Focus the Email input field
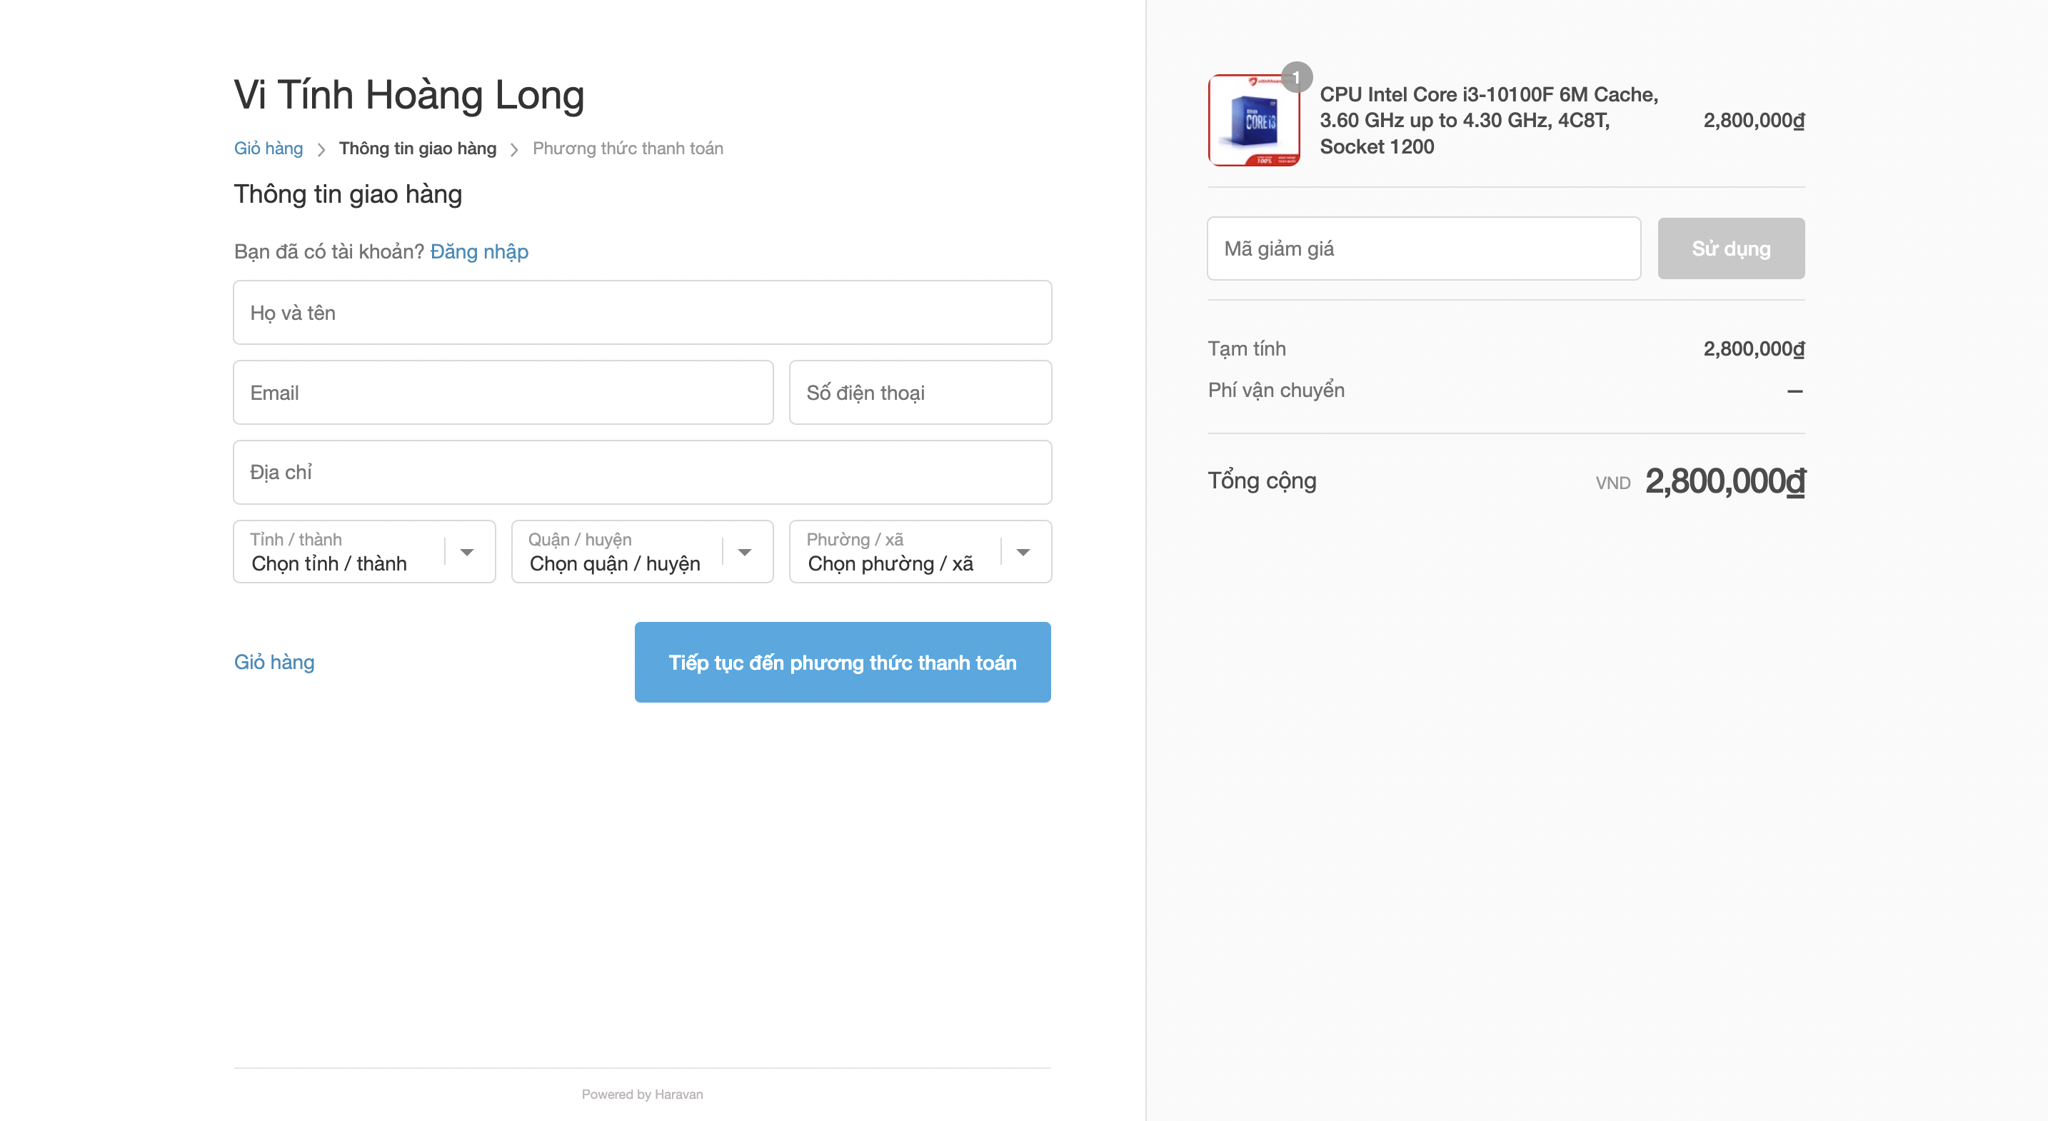 [503, 392]
